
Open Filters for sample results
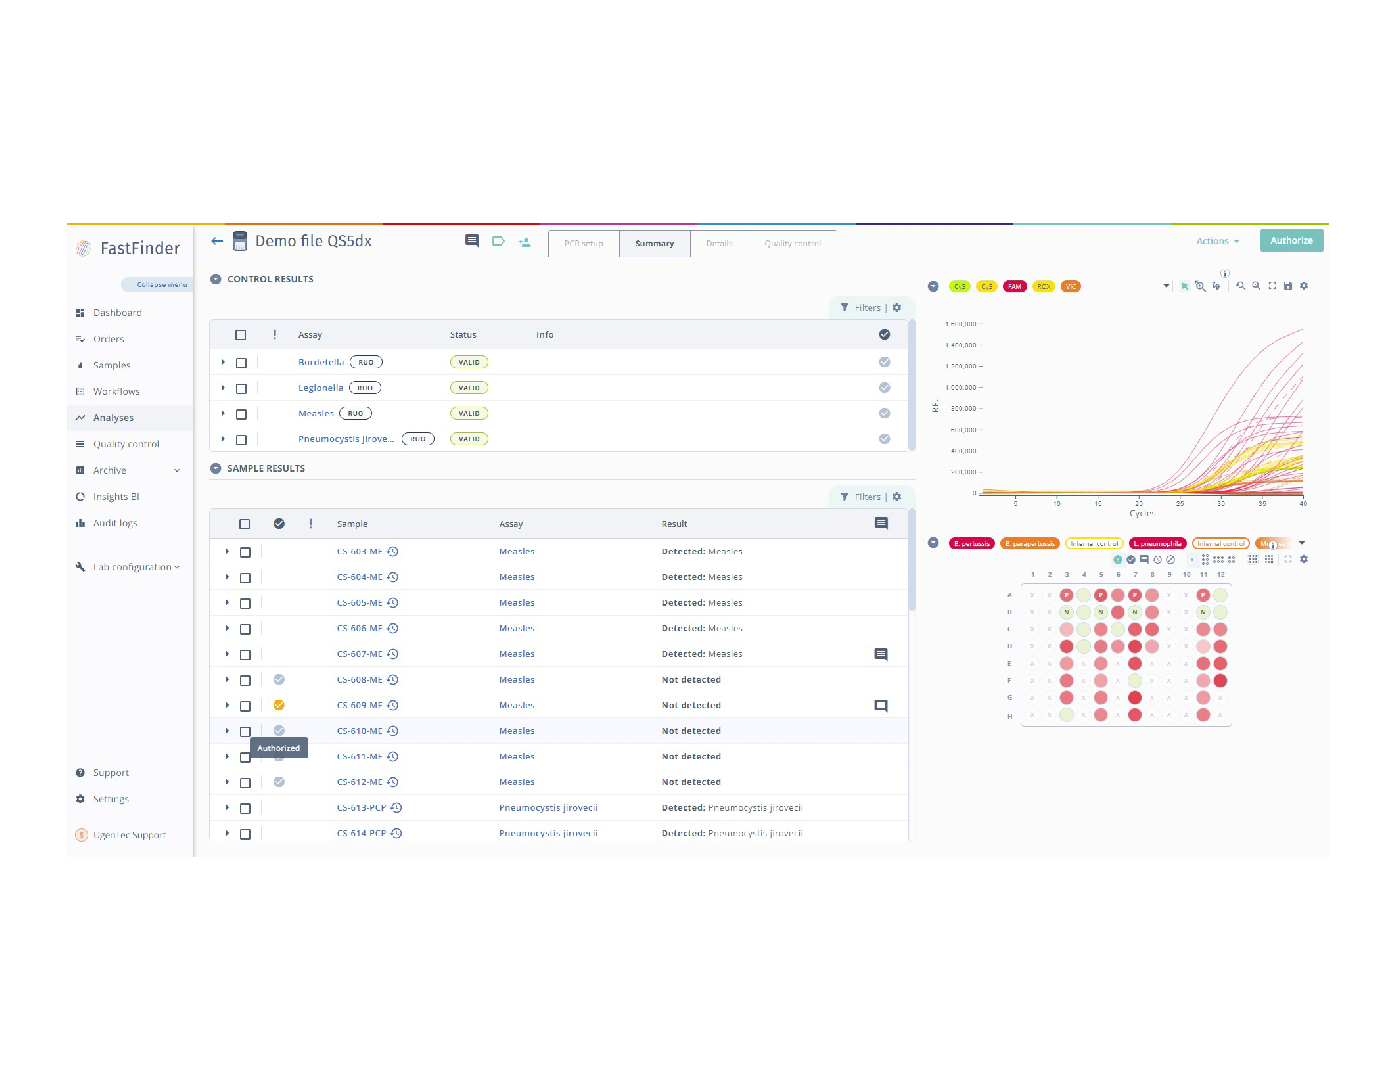click(x=860, y=497)
